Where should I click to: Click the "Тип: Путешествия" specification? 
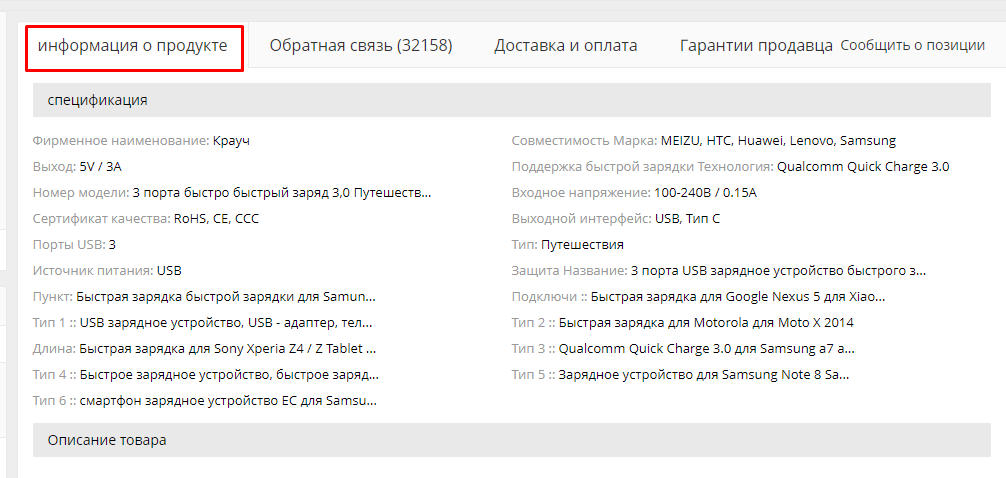click(568, 245)
